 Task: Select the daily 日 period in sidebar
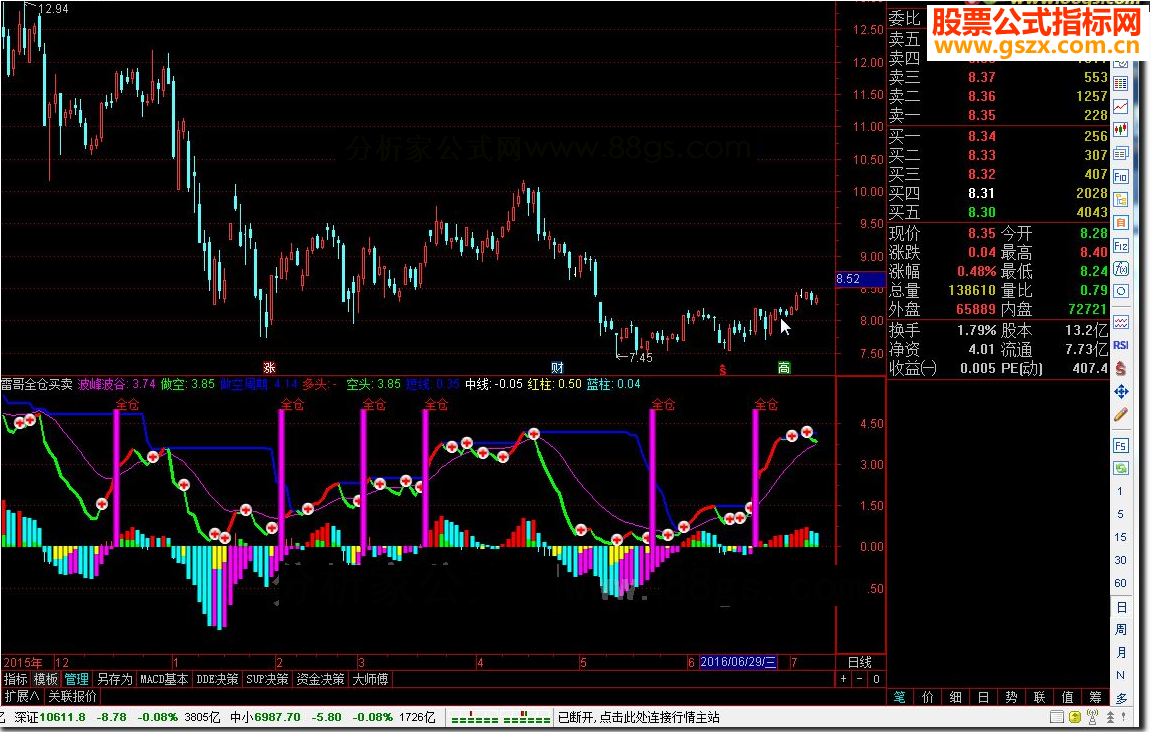pos(1121,607)
